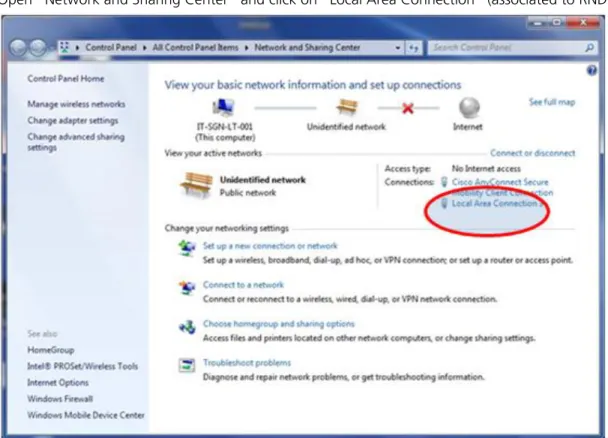This screenshot has height=438, width=608.
Task: Go forward with the Forward arrow button
Action: (x=37, y=48)
